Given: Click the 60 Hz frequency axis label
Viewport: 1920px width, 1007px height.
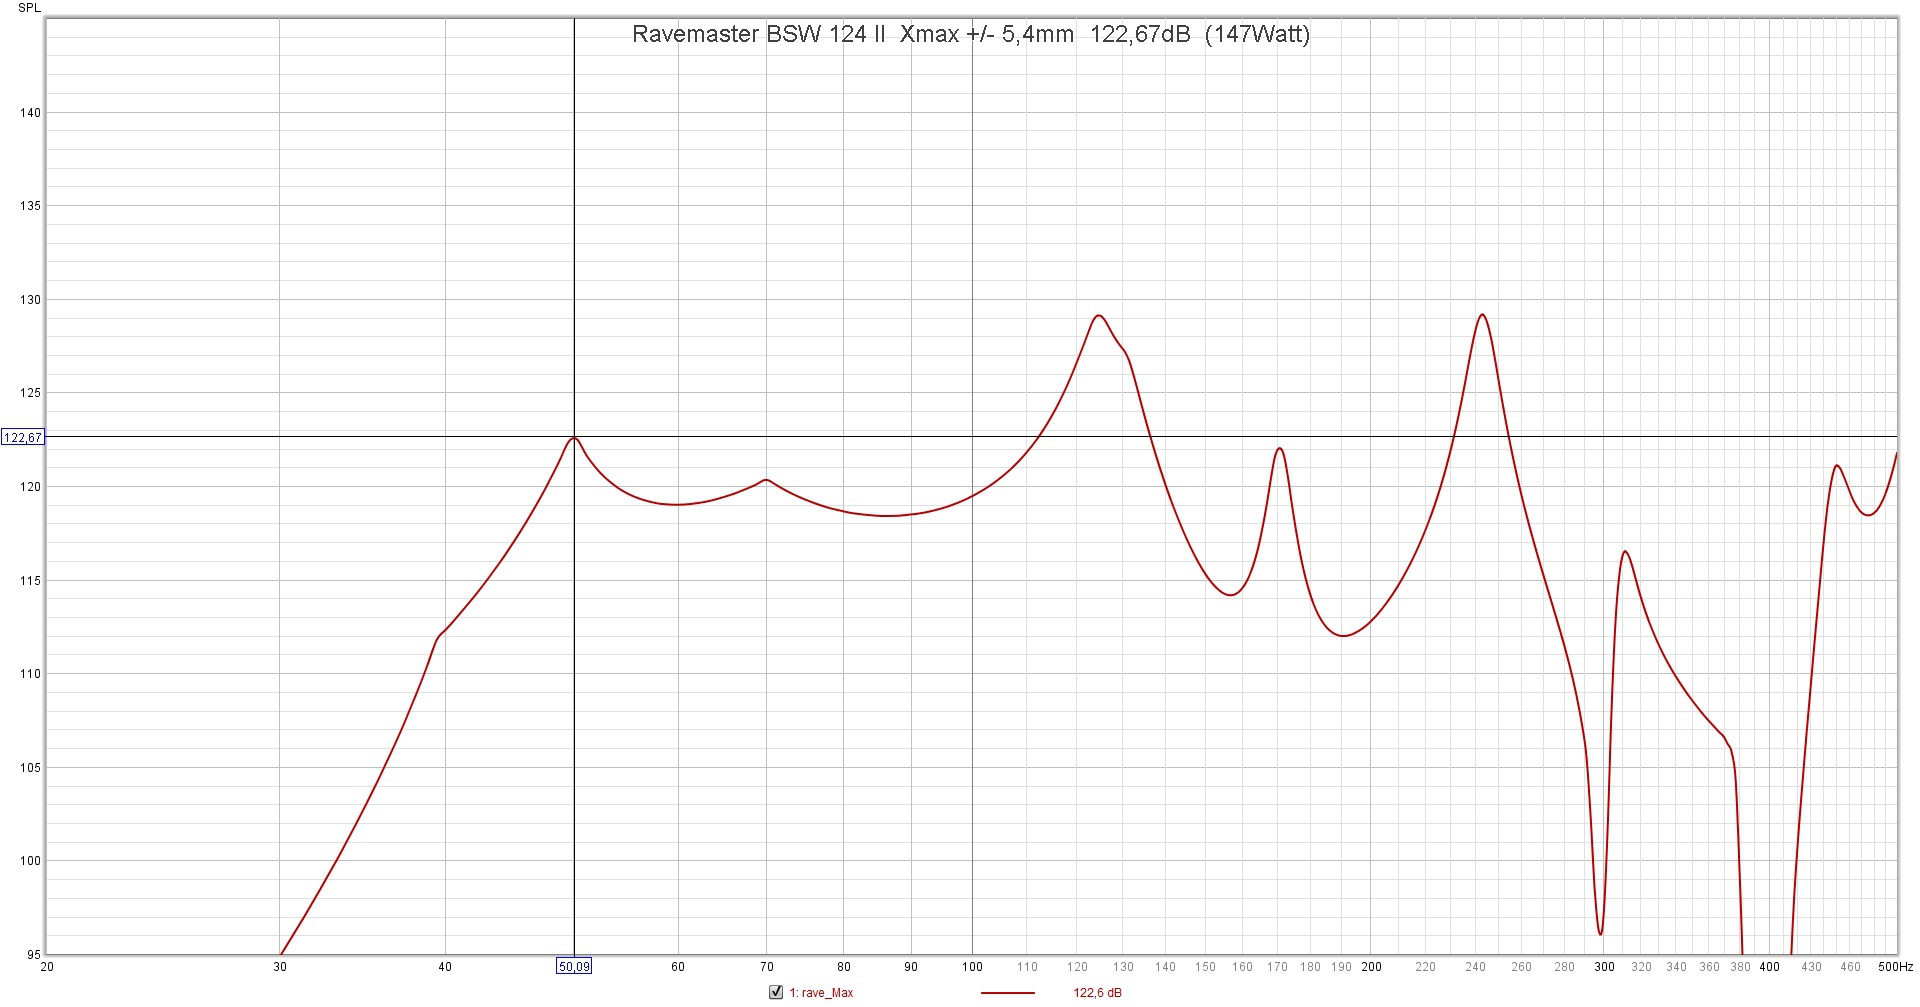Looking at the screenshot, I should click(x=678, y=967).
